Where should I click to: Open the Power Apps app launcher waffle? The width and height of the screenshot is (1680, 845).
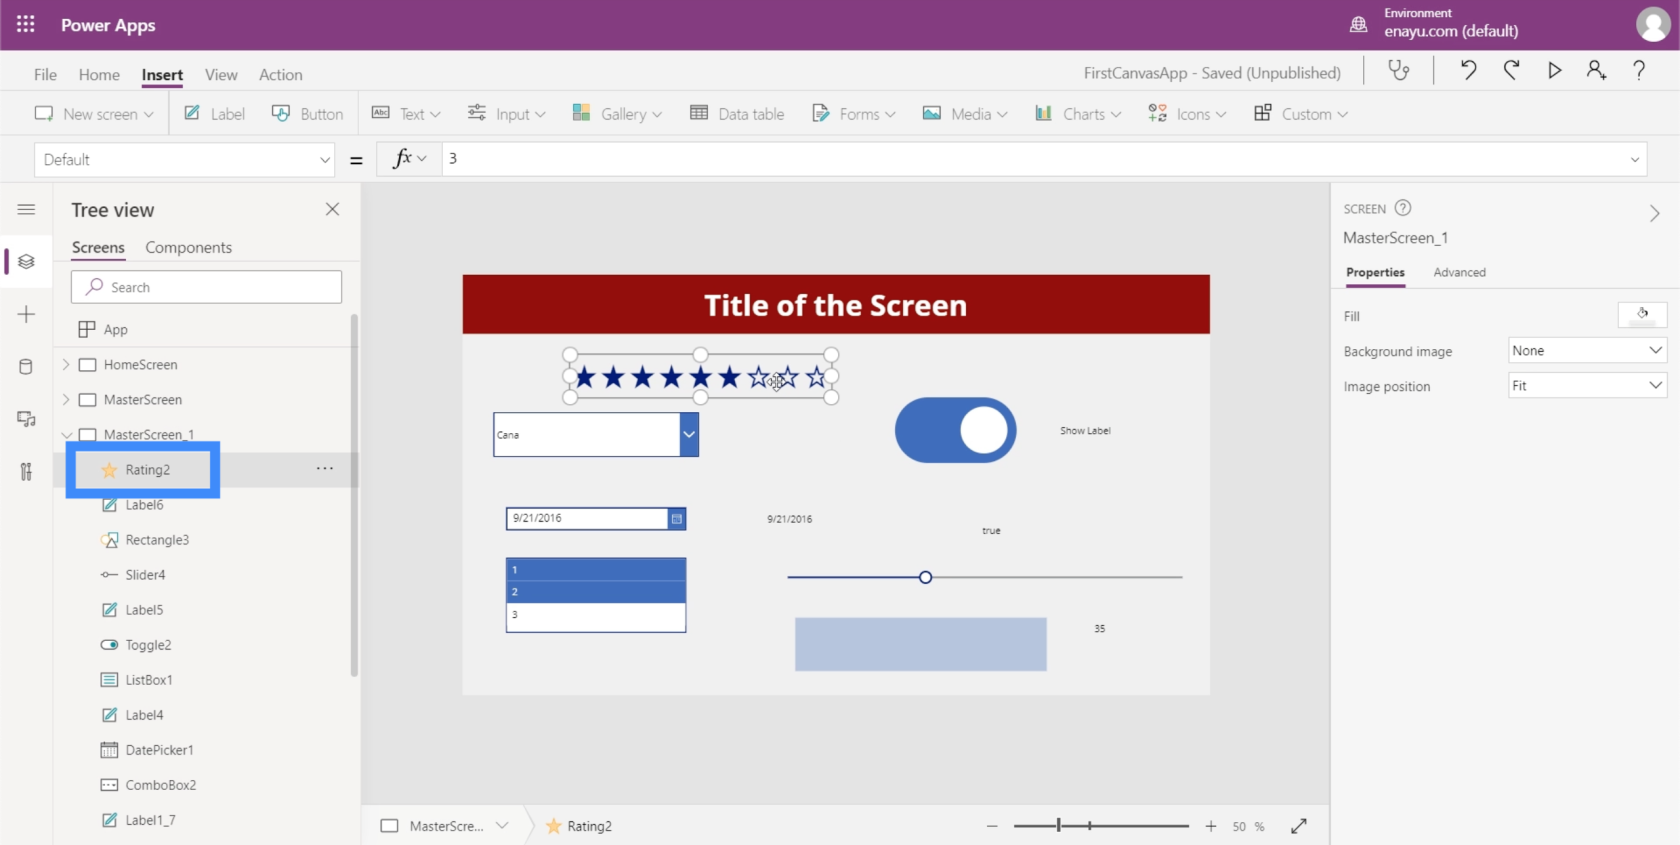tap(26, 25)
